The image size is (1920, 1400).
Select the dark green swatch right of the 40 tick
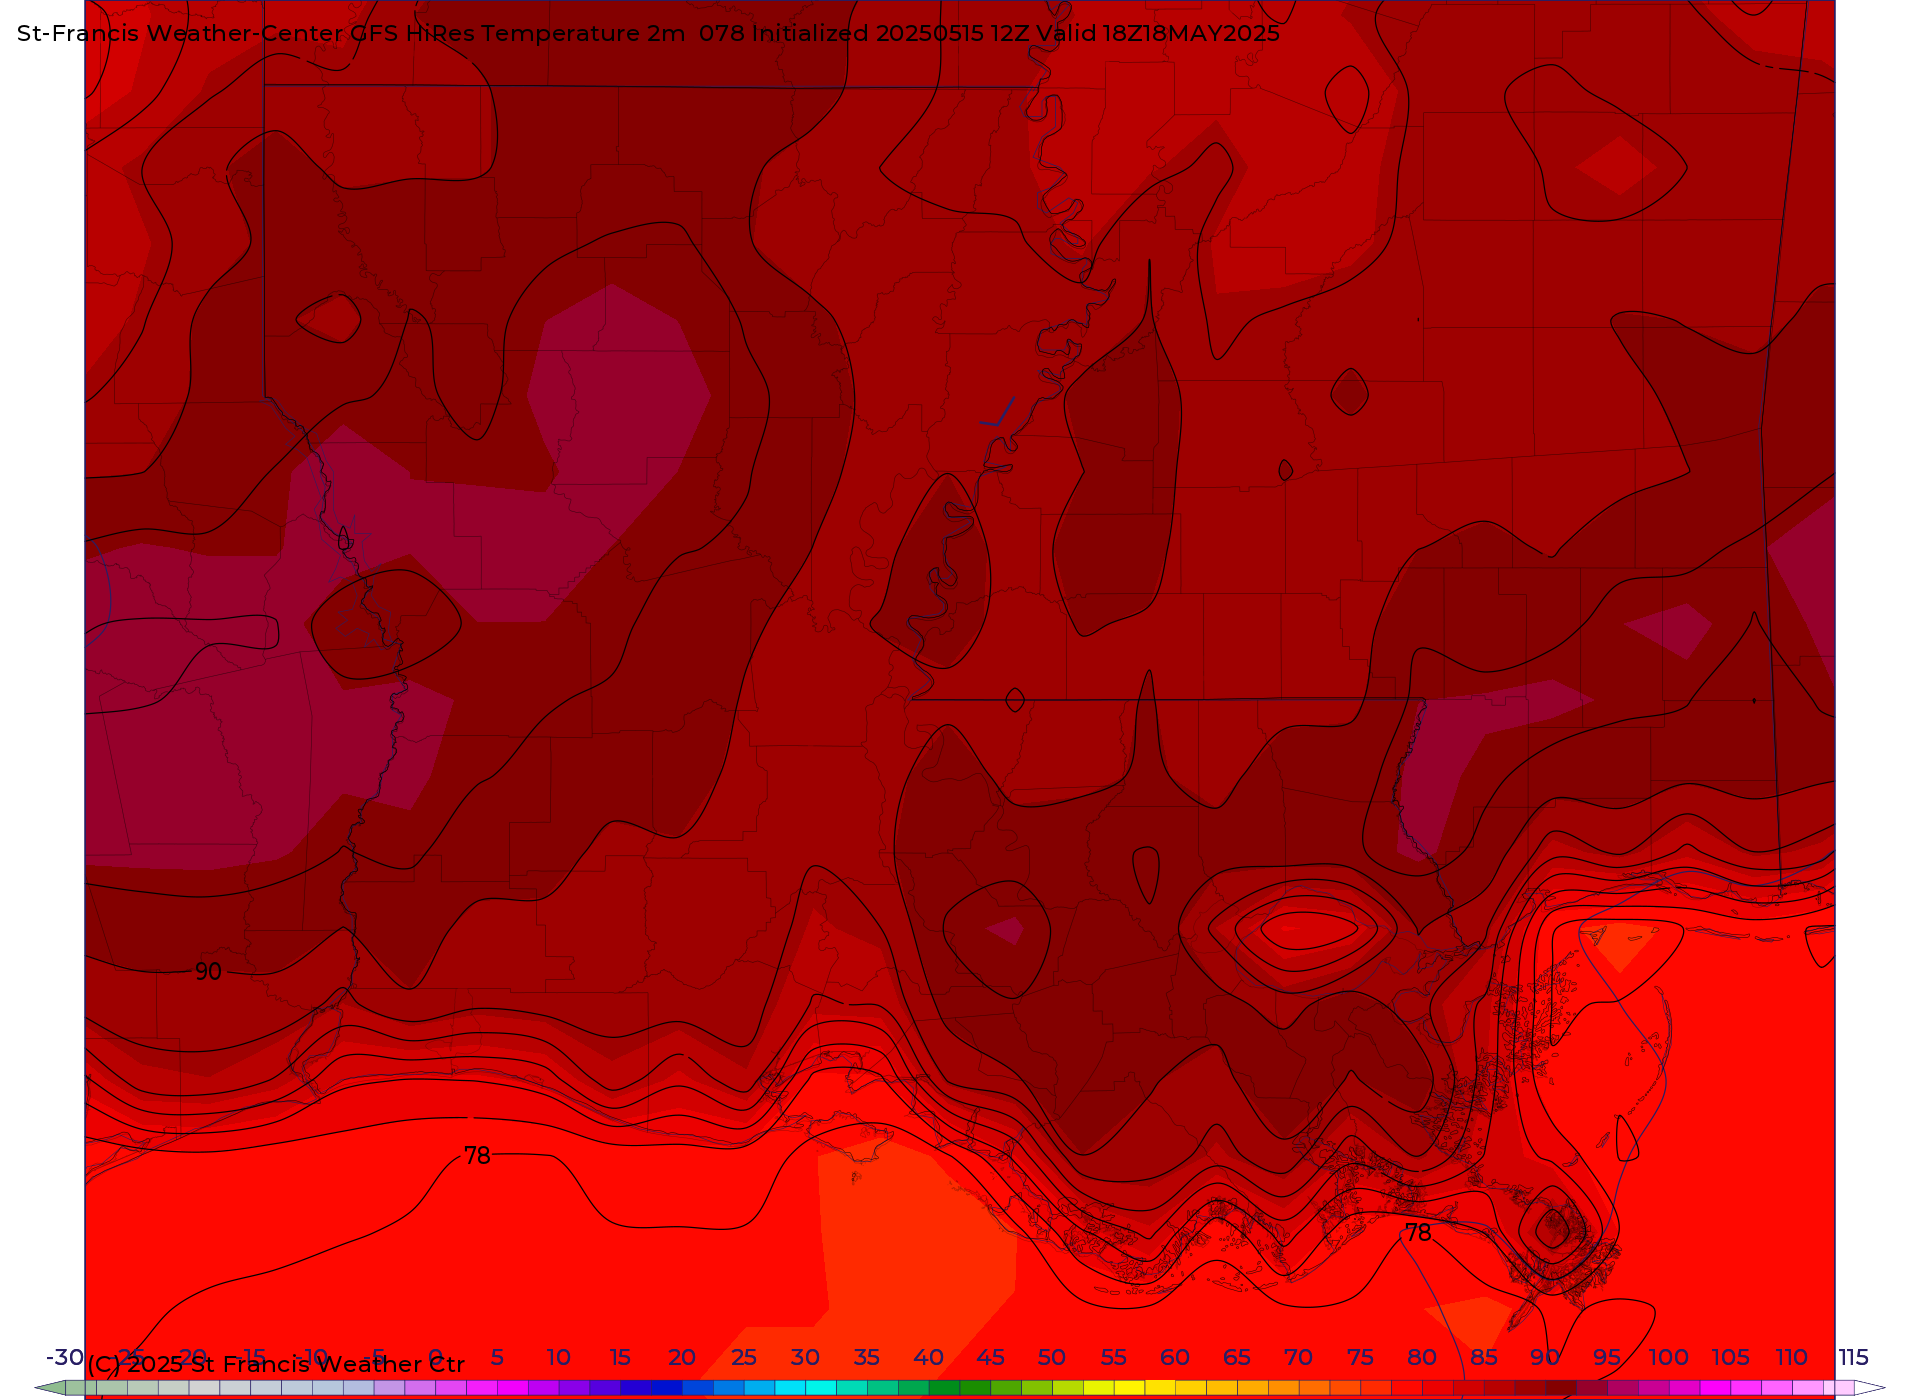click(x=944, y=1388)
